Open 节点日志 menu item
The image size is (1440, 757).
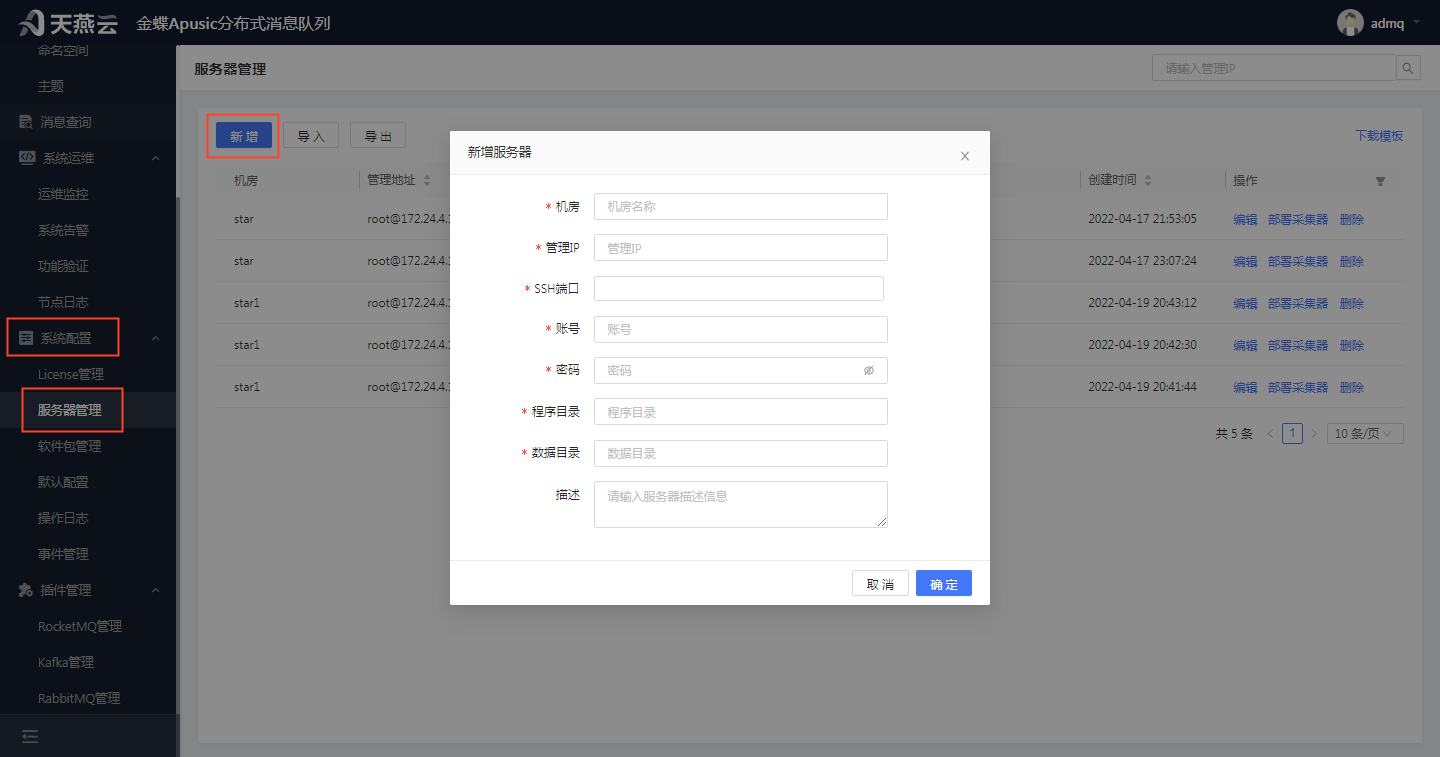tap(63, 302)
